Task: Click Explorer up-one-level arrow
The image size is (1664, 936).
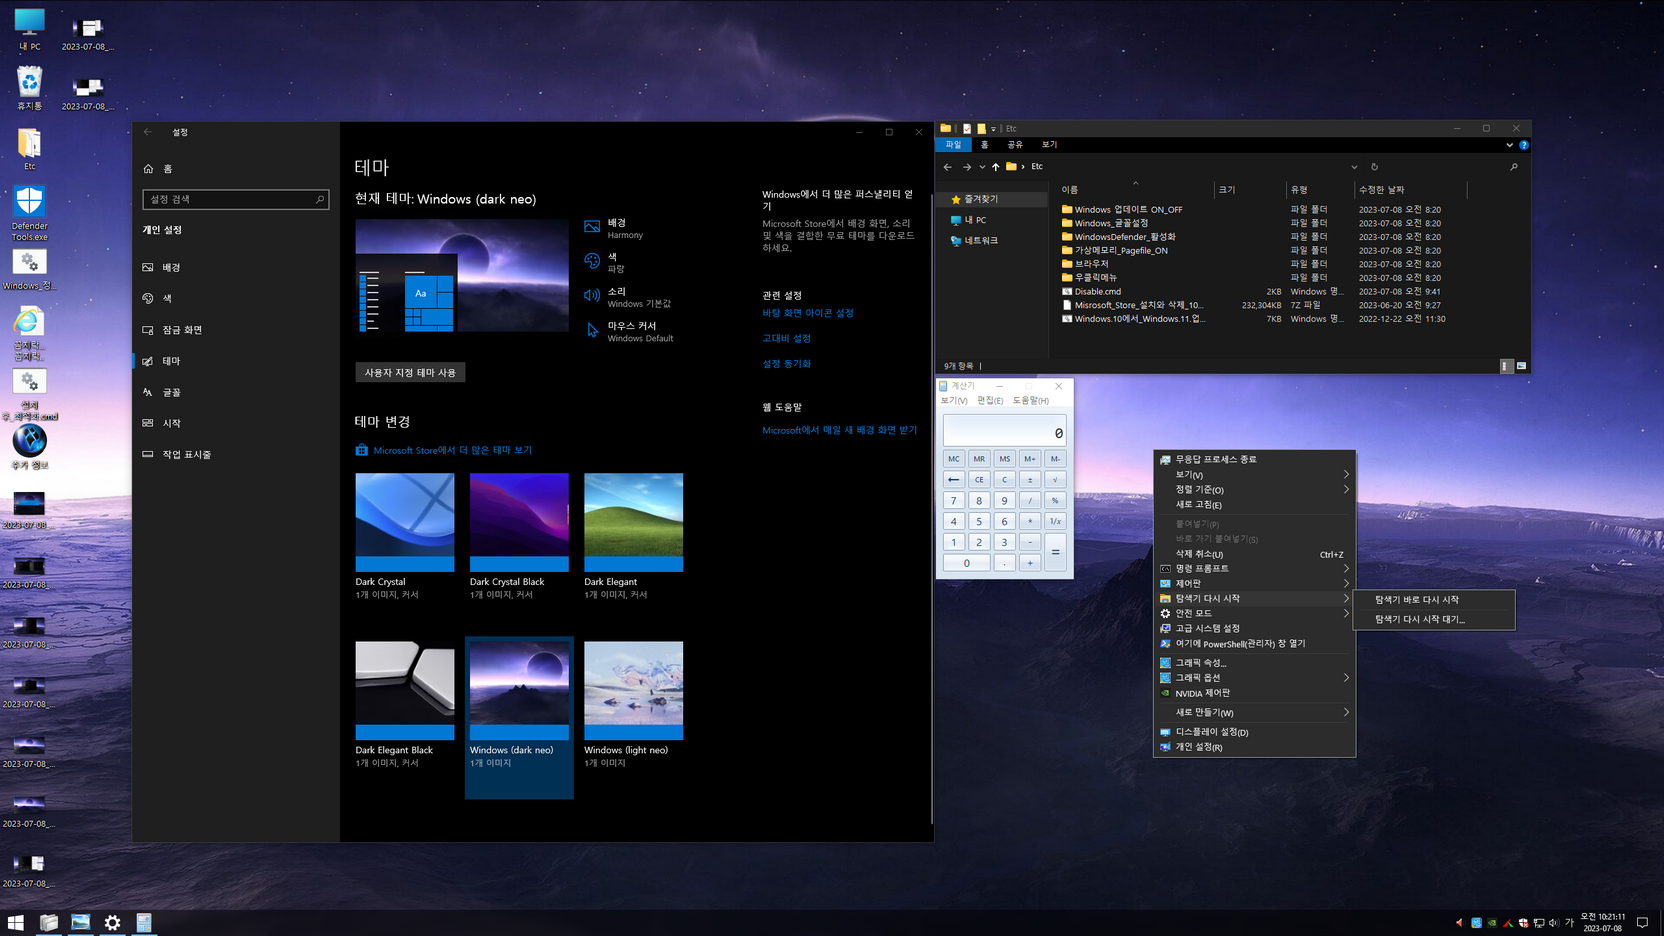Action: tap(995, 167)
